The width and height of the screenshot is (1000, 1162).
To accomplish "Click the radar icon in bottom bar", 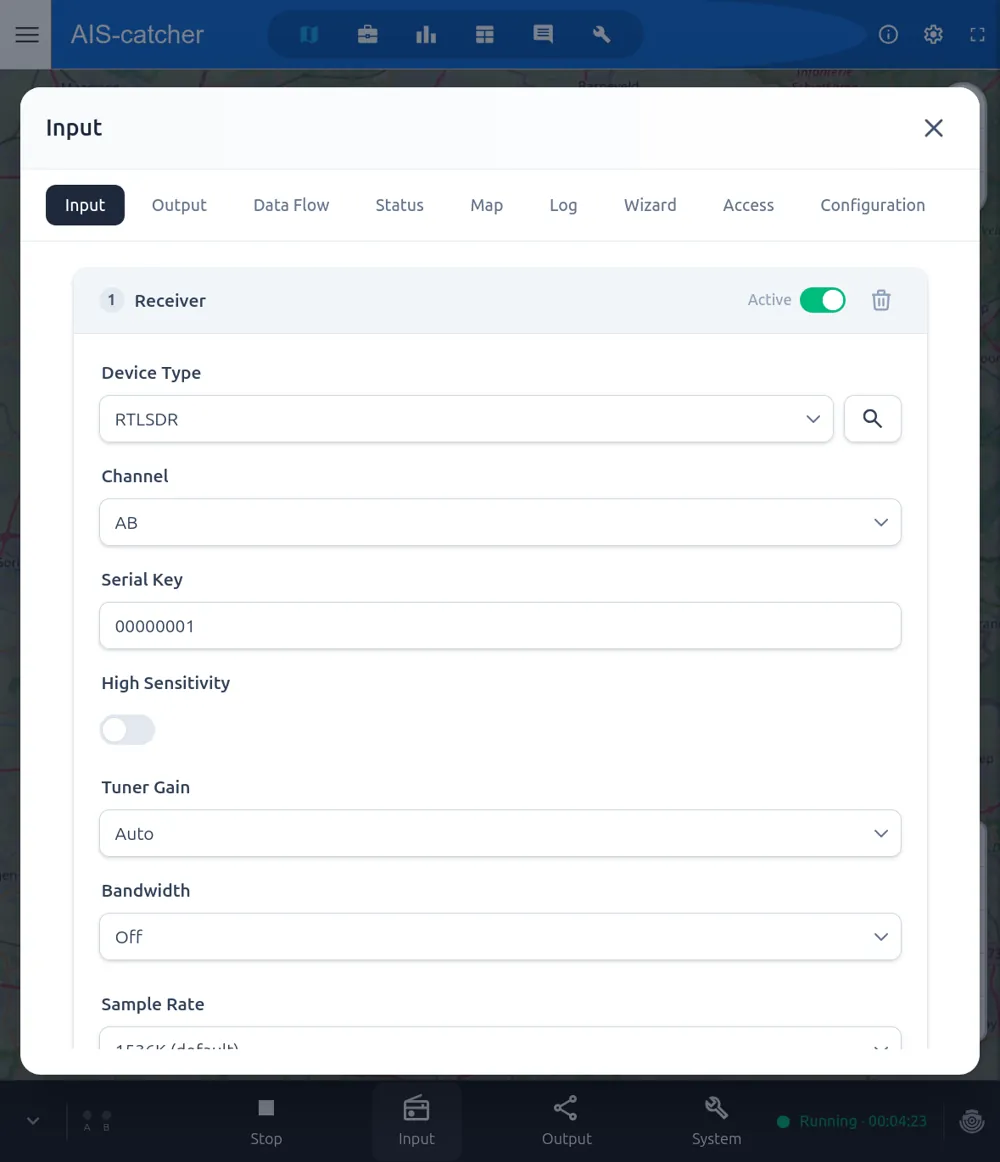I will [x=972, y=1121].
